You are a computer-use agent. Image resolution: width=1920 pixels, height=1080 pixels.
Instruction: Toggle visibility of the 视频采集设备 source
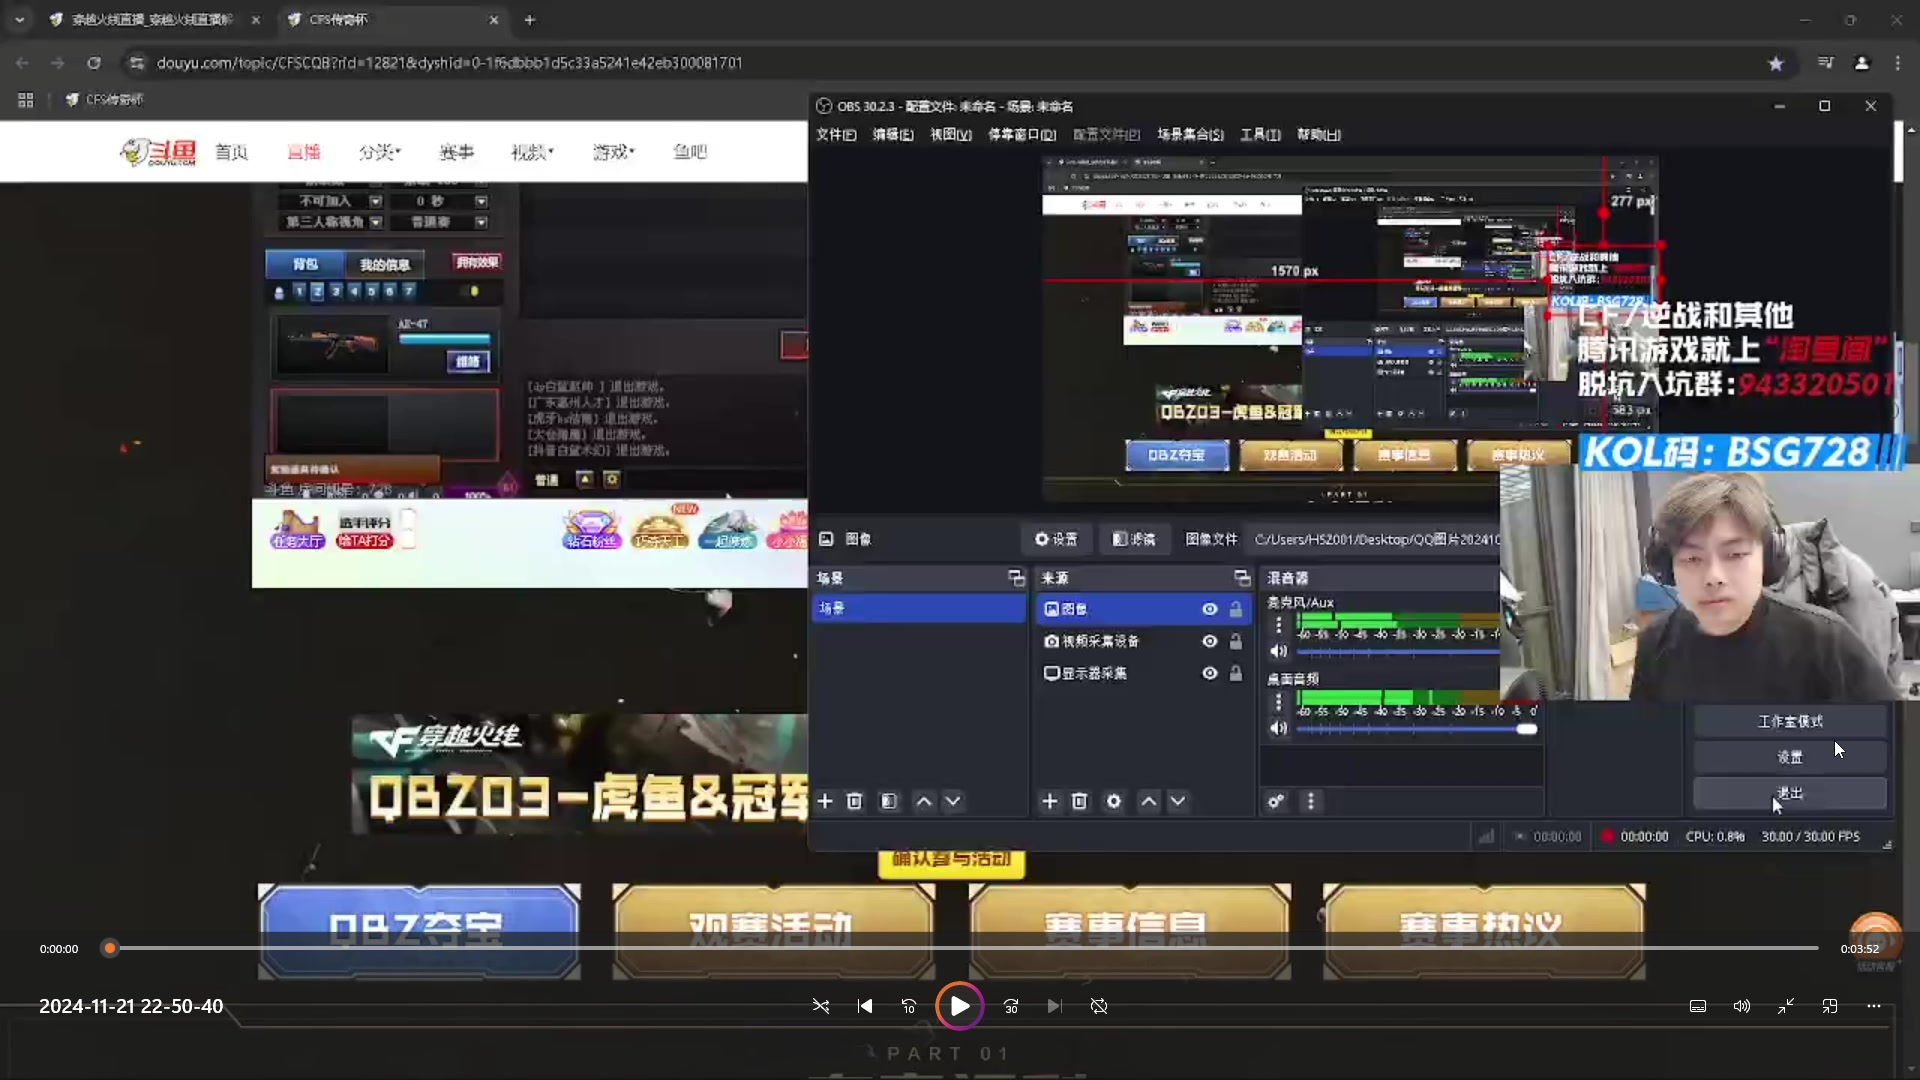(x=1210, y=641)
